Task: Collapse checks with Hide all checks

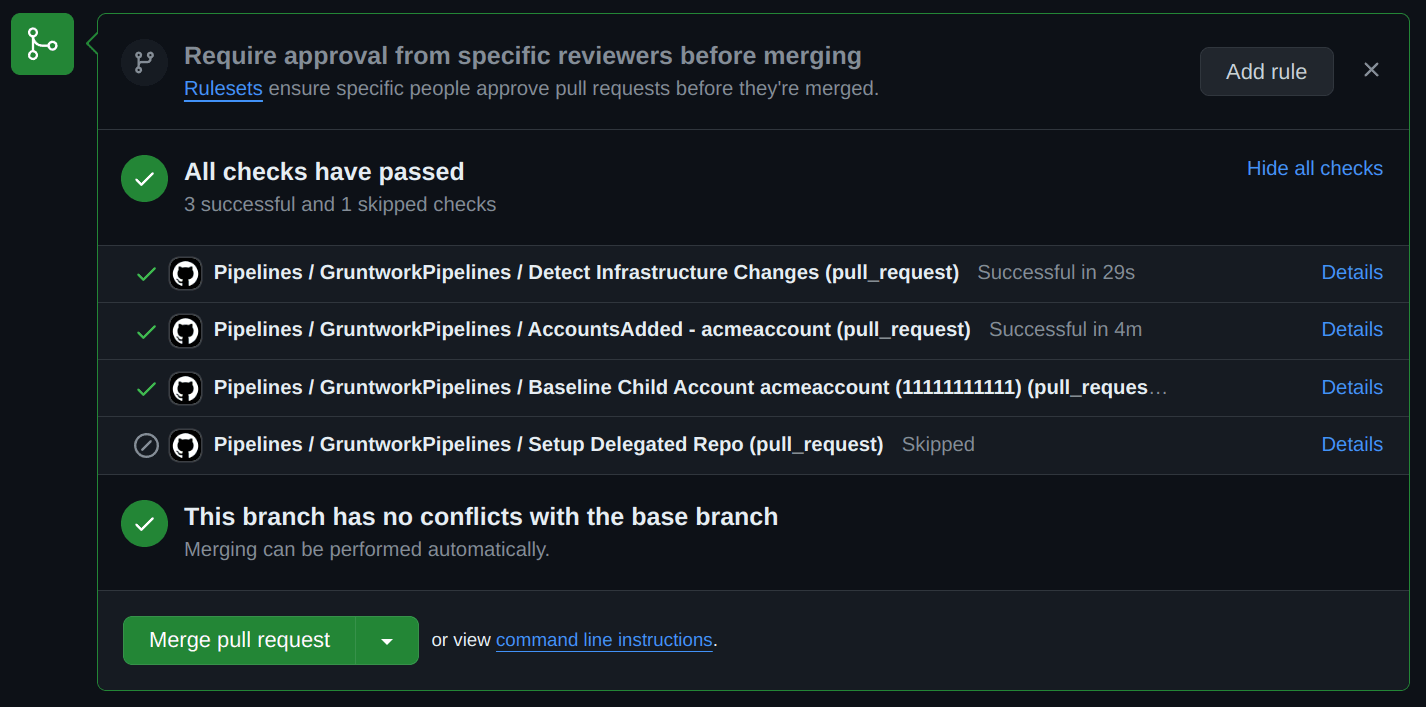Action: pyautogui.click(x=1314, y=168)
